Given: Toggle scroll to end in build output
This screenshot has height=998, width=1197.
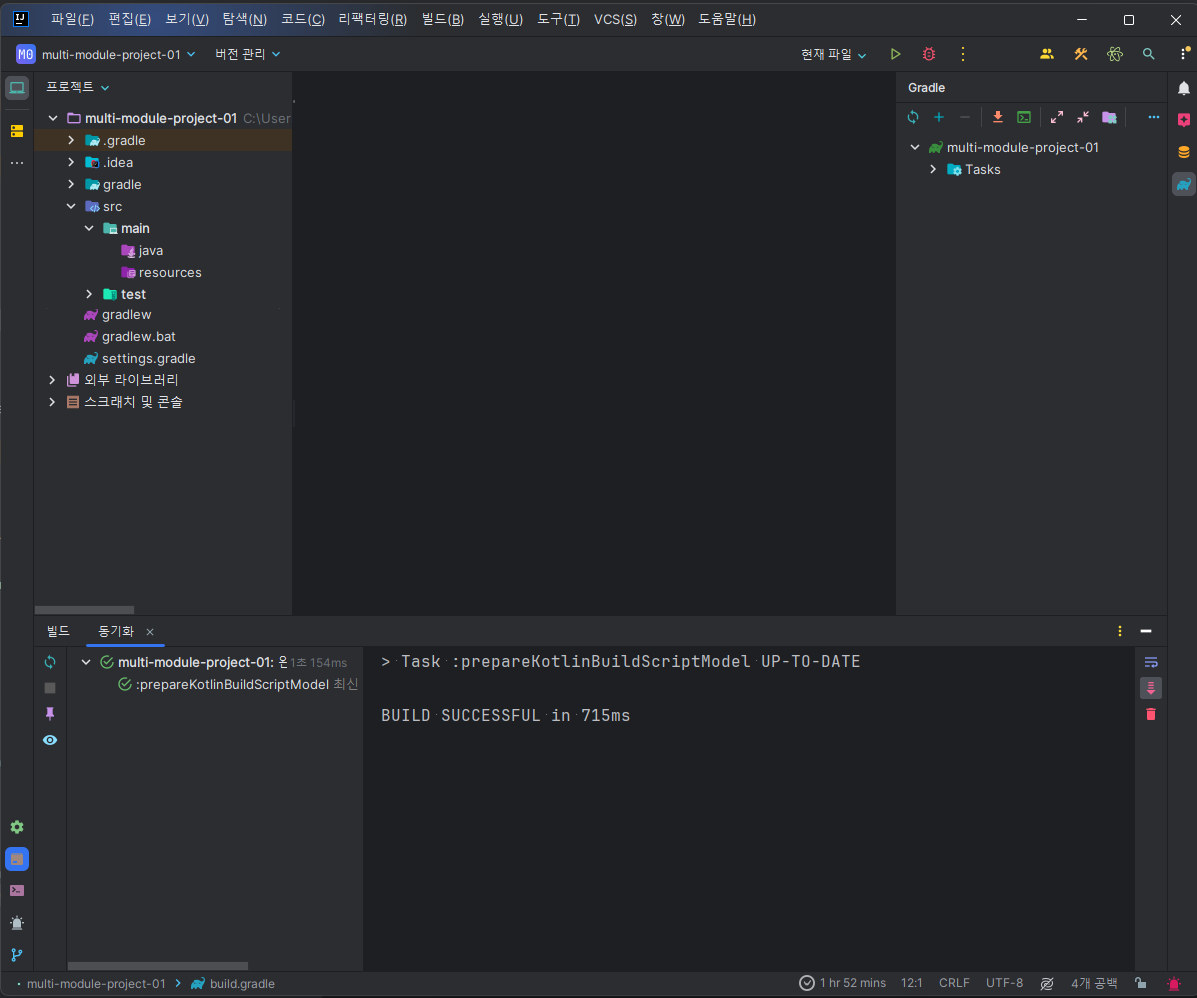Looking at the screenshot, I should click(x=1151, y=688).
